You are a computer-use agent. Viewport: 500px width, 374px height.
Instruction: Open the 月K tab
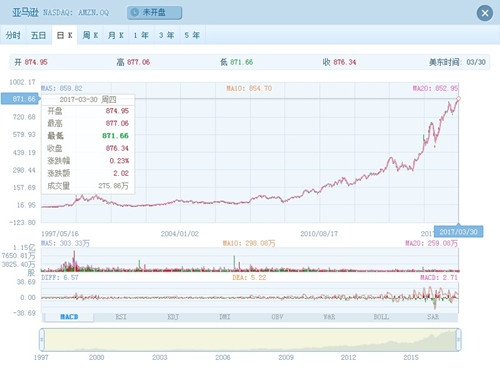(x=116, y=35)
